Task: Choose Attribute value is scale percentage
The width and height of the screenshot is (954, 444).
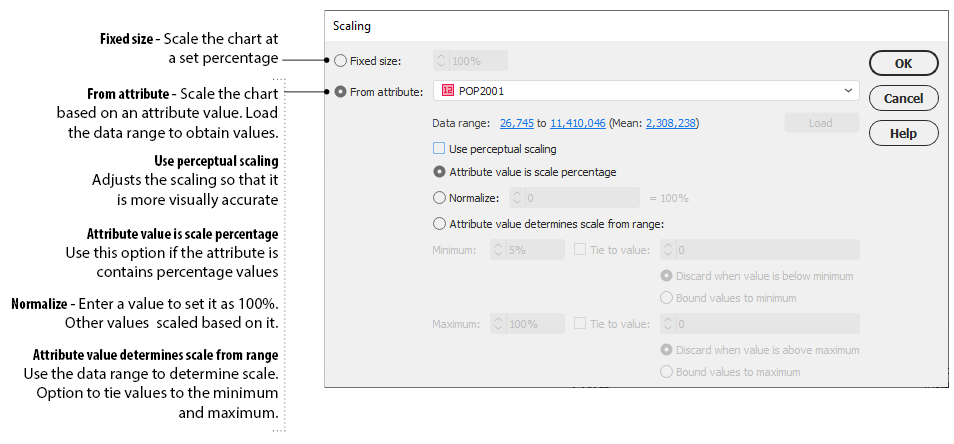Action: pyautogui.click(x=439, y=172)
